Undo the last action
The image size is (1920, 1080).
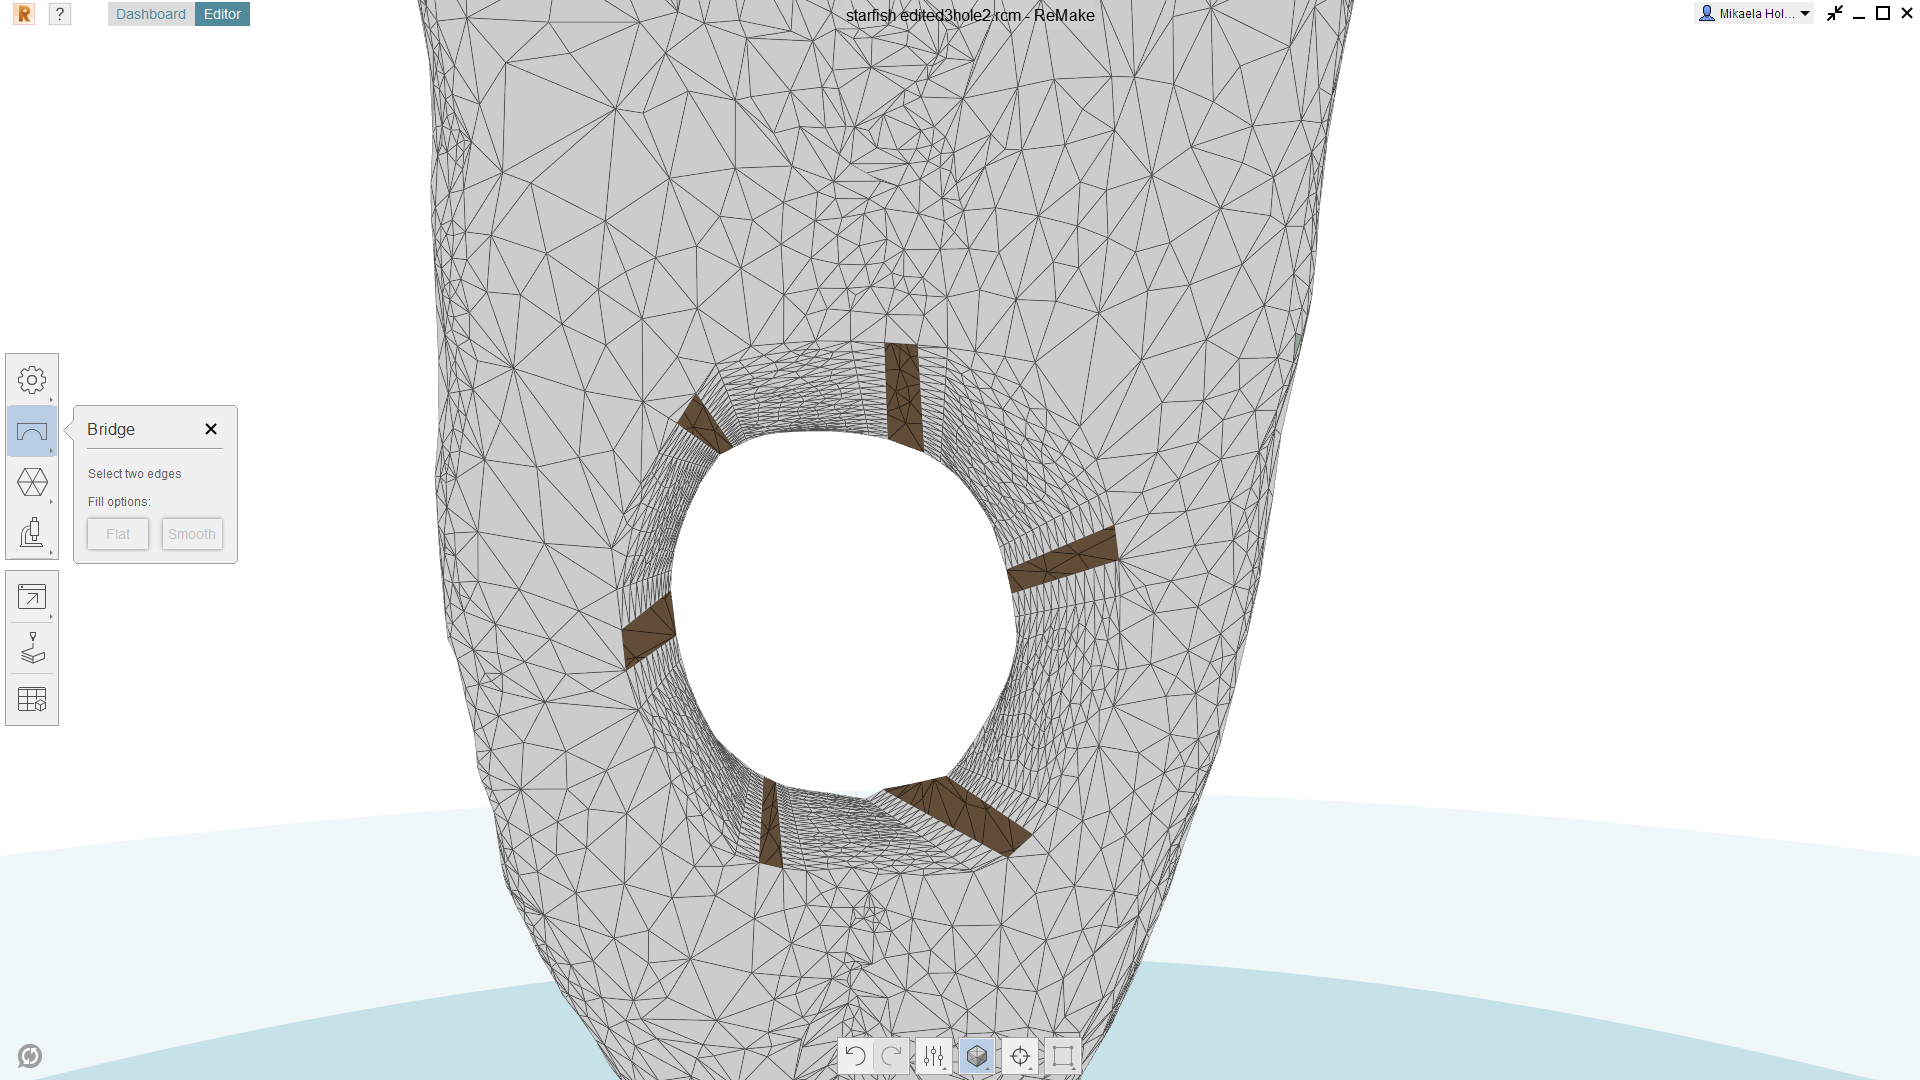[x=855, y=1056]
